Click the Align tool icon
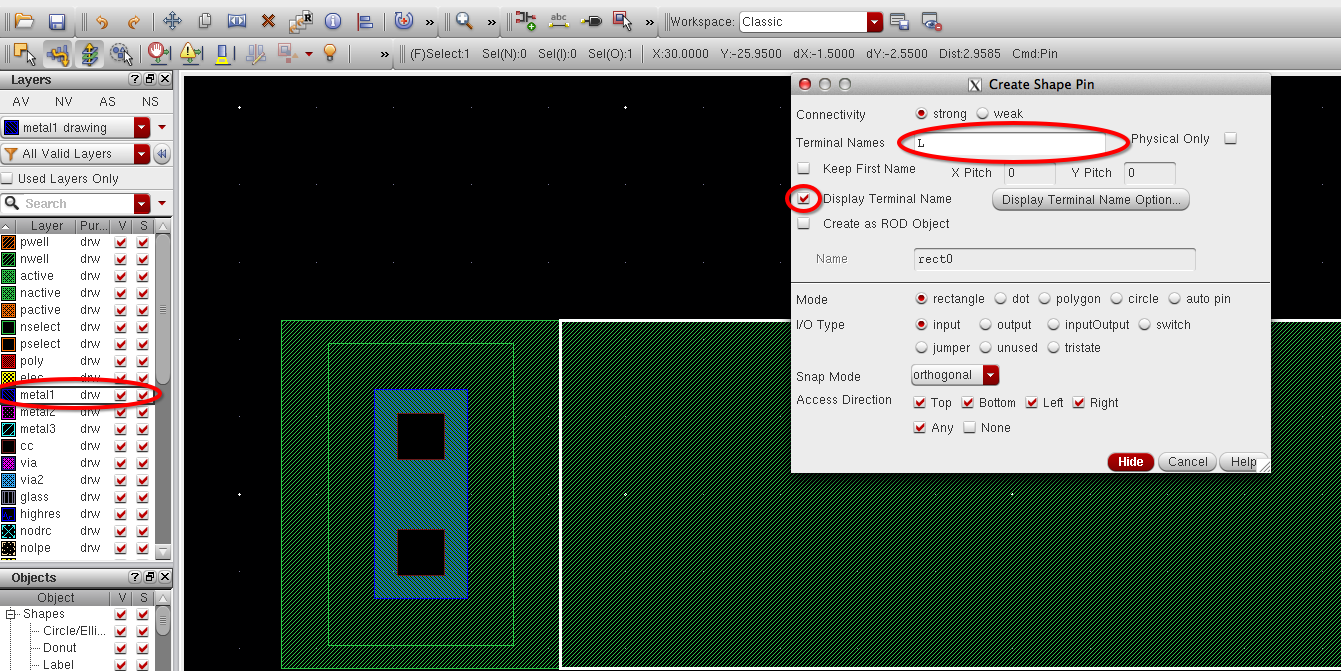The image size is (1341, 671). point(365,21)
